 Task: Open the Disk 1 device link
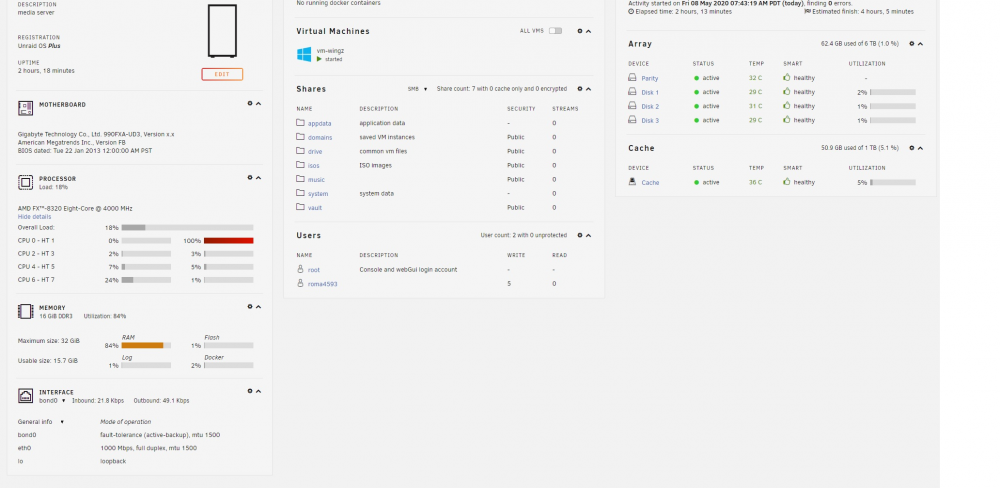[x=650, y=92]
